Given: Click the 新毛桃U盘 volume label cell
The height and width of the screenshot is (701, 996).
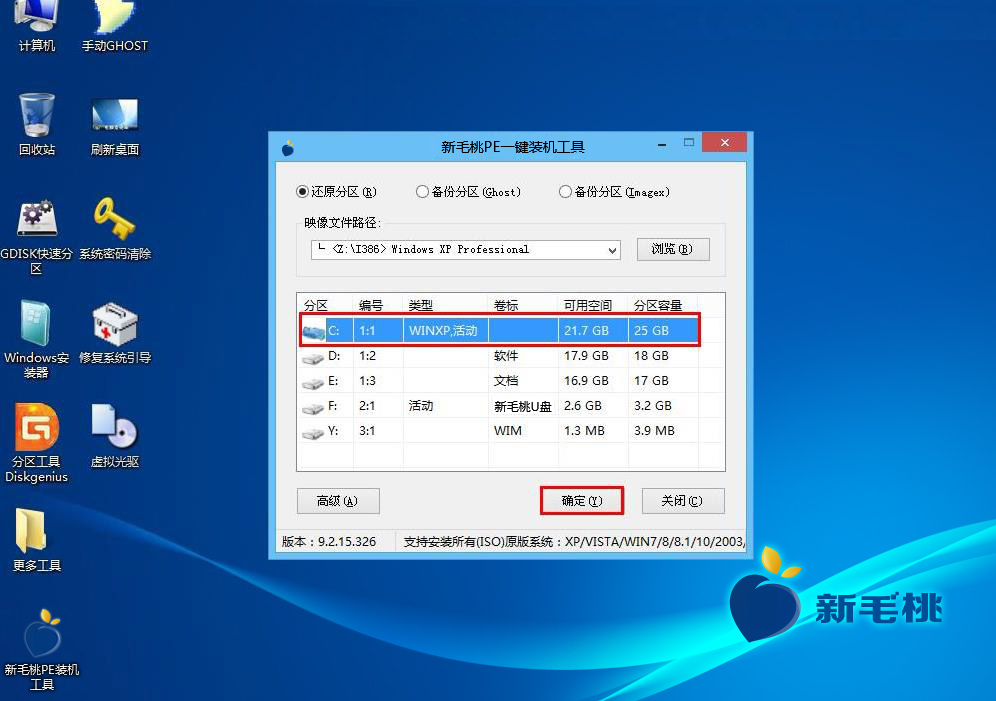Looking at the screenshot, I should click(x=523, y=406).
